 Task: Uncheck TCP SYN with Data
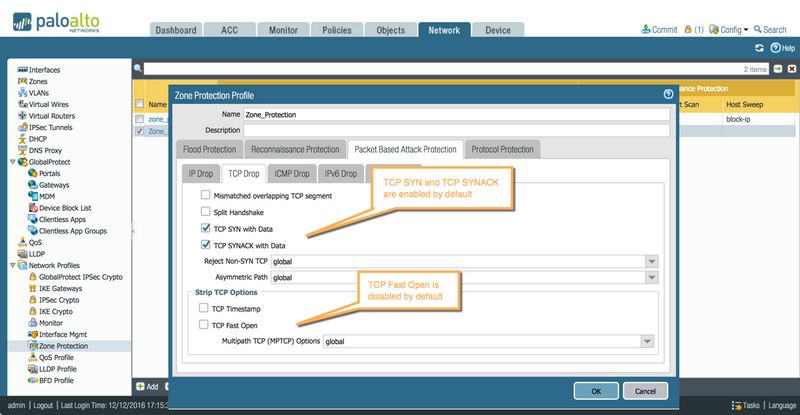(206, 228)
